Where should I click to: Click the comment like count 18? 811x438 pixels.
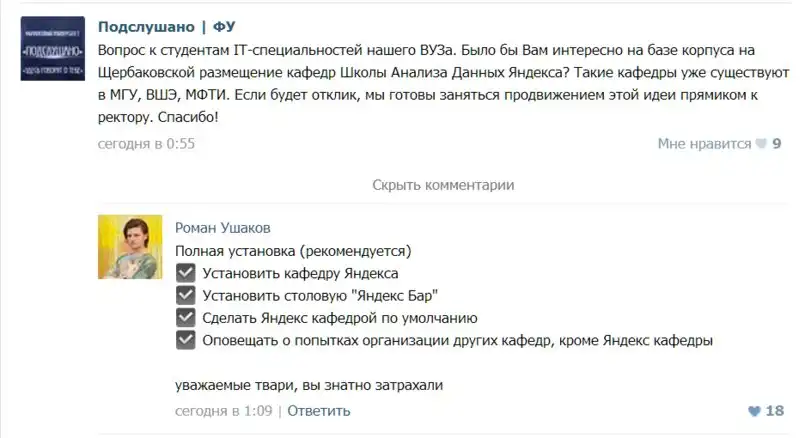click(775, 411)
